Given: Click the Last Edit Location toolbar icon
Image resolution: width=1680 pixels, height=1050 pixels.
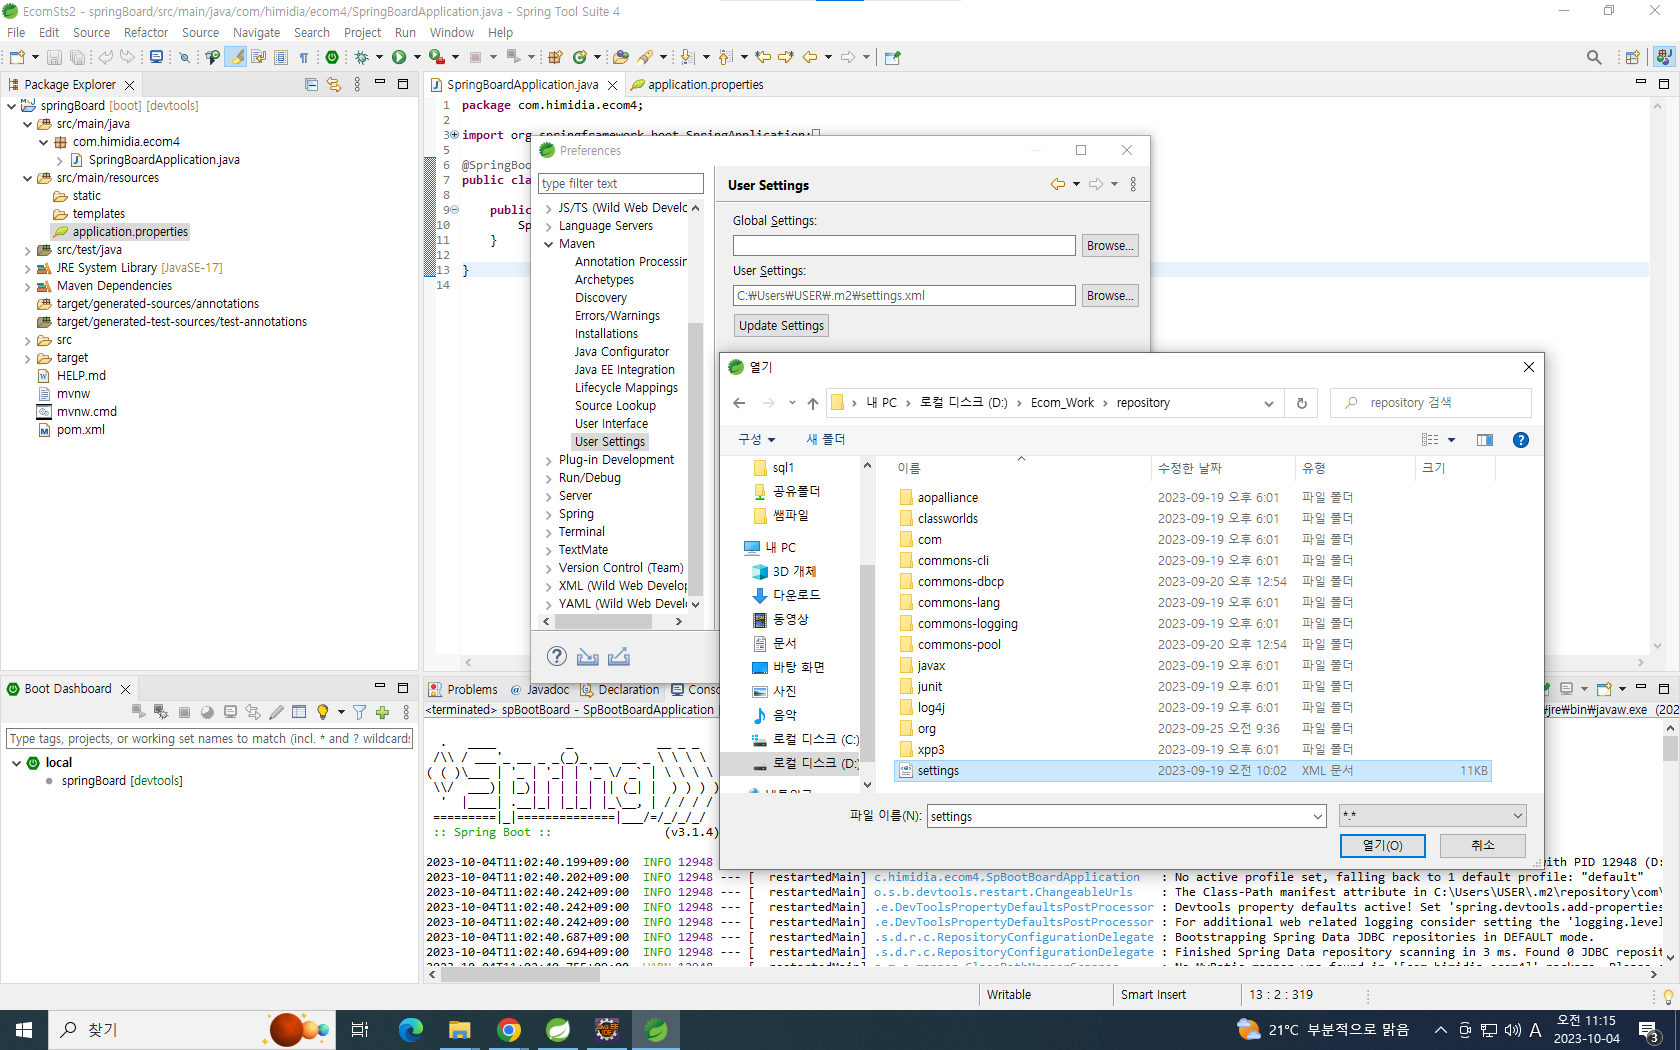Looking at the screenshot, I should [763, 57].
